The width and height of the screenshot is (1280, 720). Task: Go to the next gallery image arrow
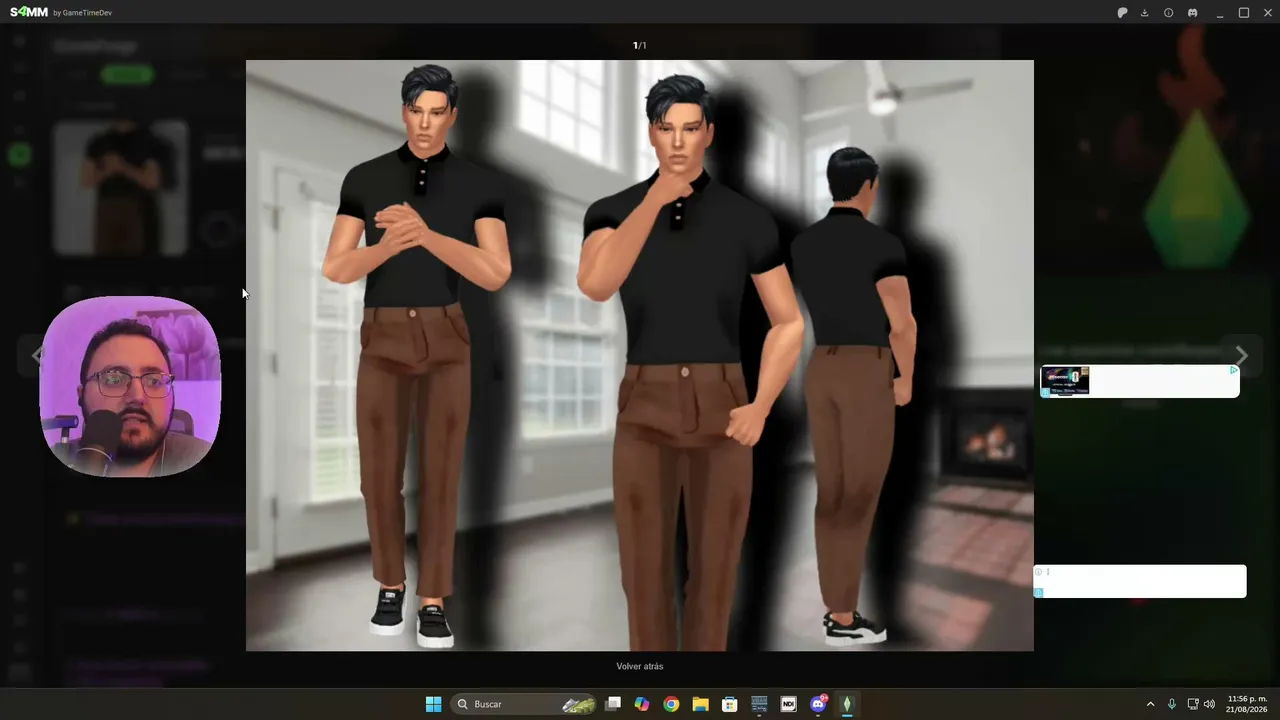pyautogui.click(x=1241, y=356)
